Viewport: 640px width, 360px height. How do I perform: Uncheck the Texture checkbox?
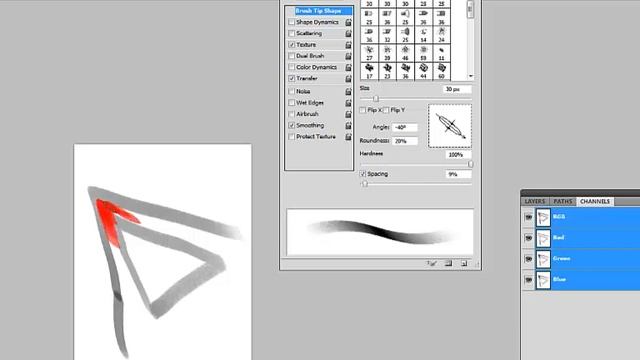pos(291,44)
